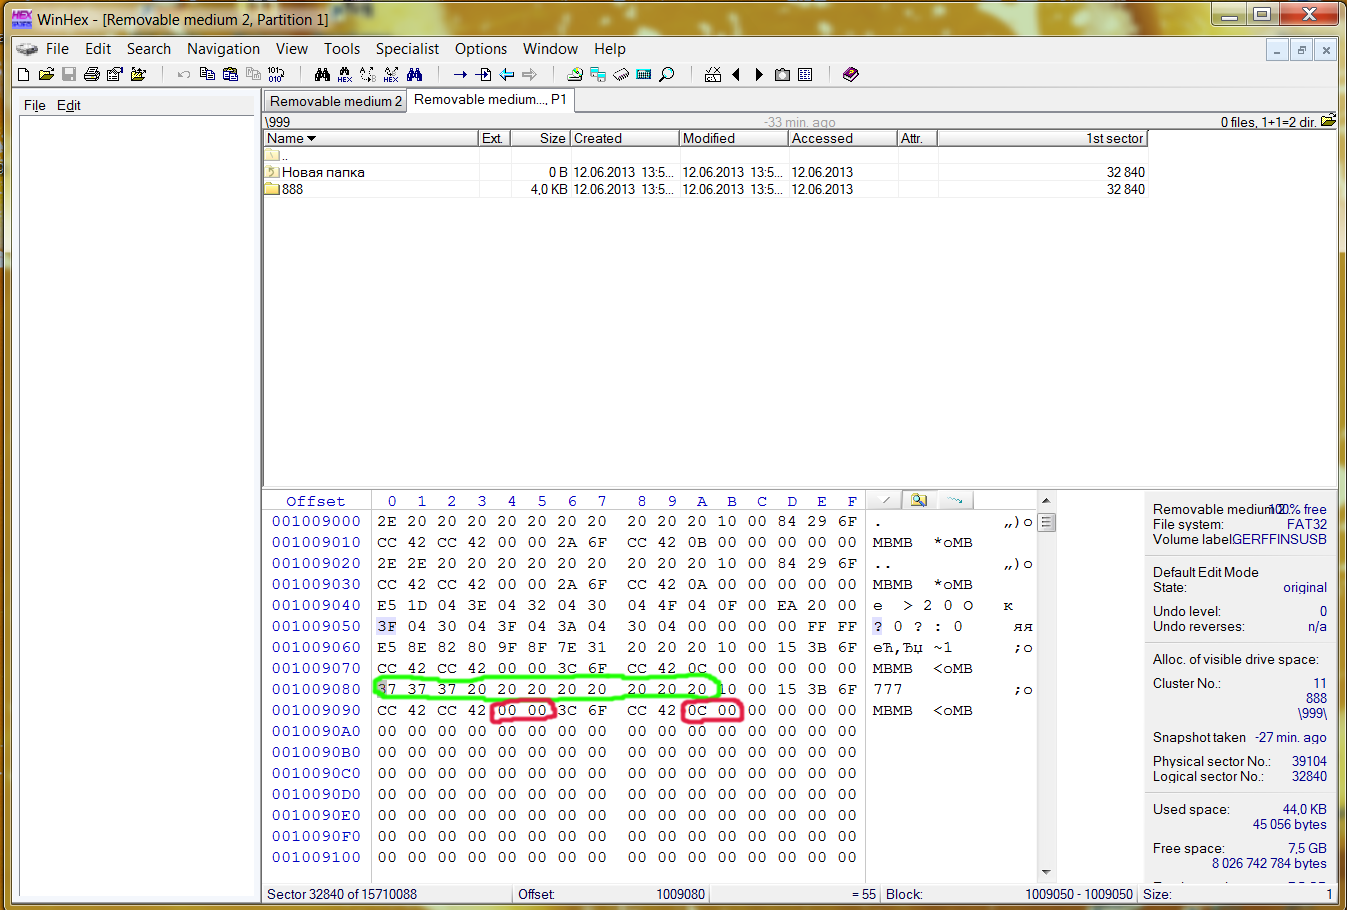
Task: Click the GERFFINSUSB volume label
Action: (x=1279, y=539)
